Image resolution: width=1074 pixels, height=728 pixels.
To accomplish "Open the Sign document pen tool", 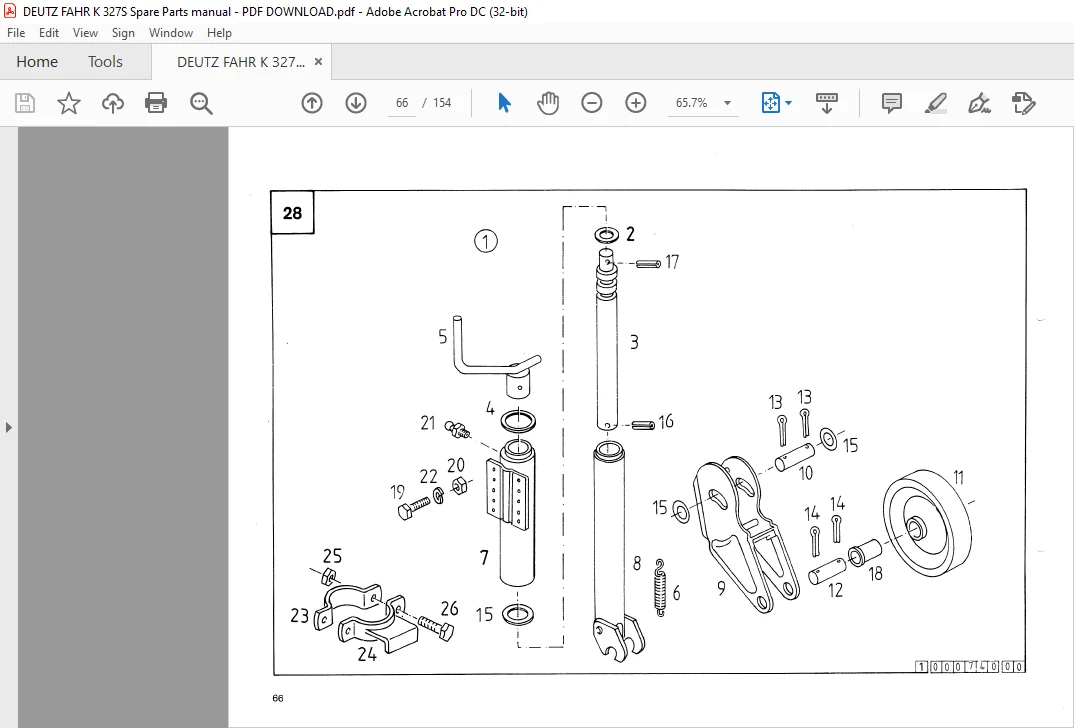I will click(x=979, y=103).
